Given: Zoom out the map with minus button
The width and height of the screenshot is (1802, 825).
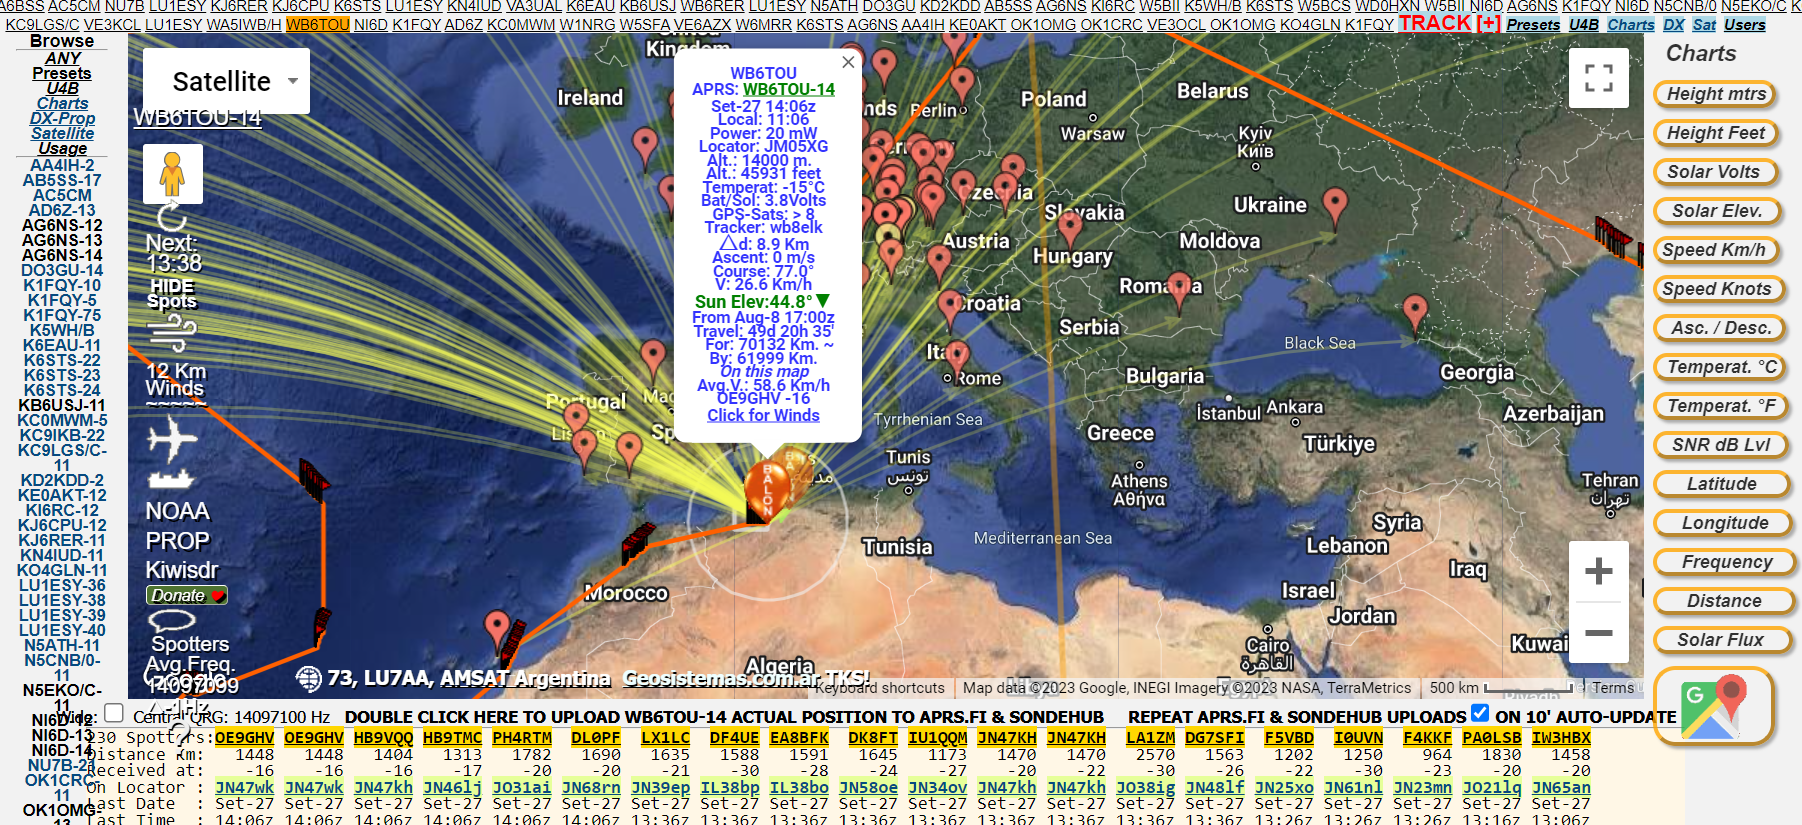Looking at the screenshot, I should coord(1598,632).
